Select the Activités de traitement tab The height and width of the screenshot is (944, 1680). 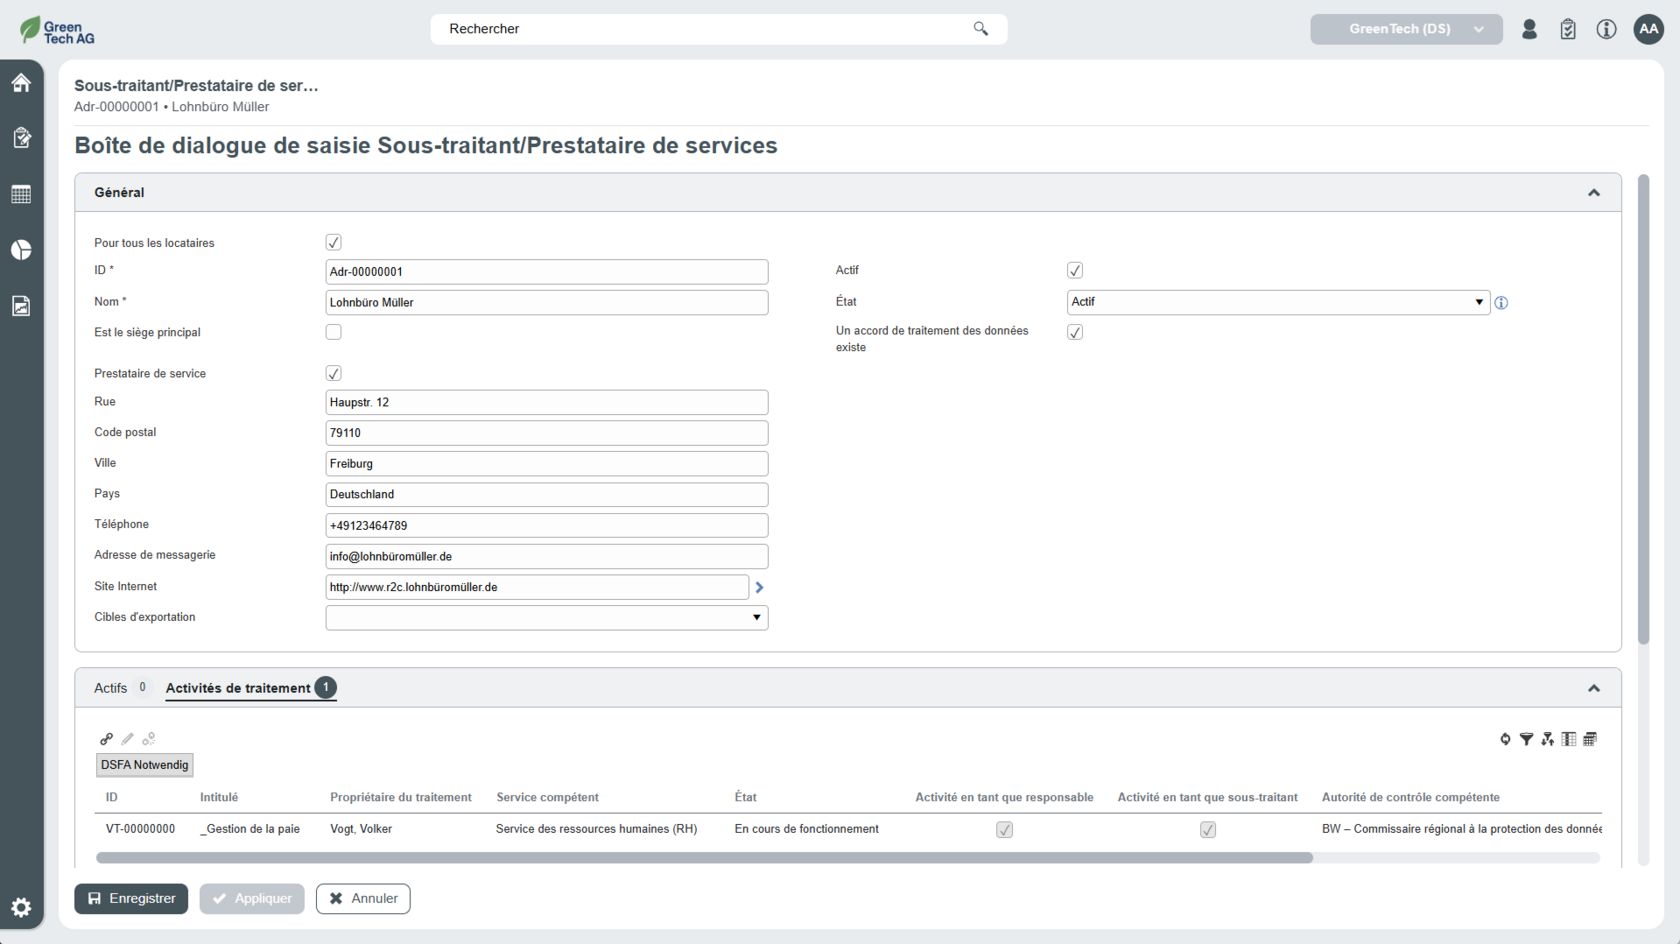238,688
